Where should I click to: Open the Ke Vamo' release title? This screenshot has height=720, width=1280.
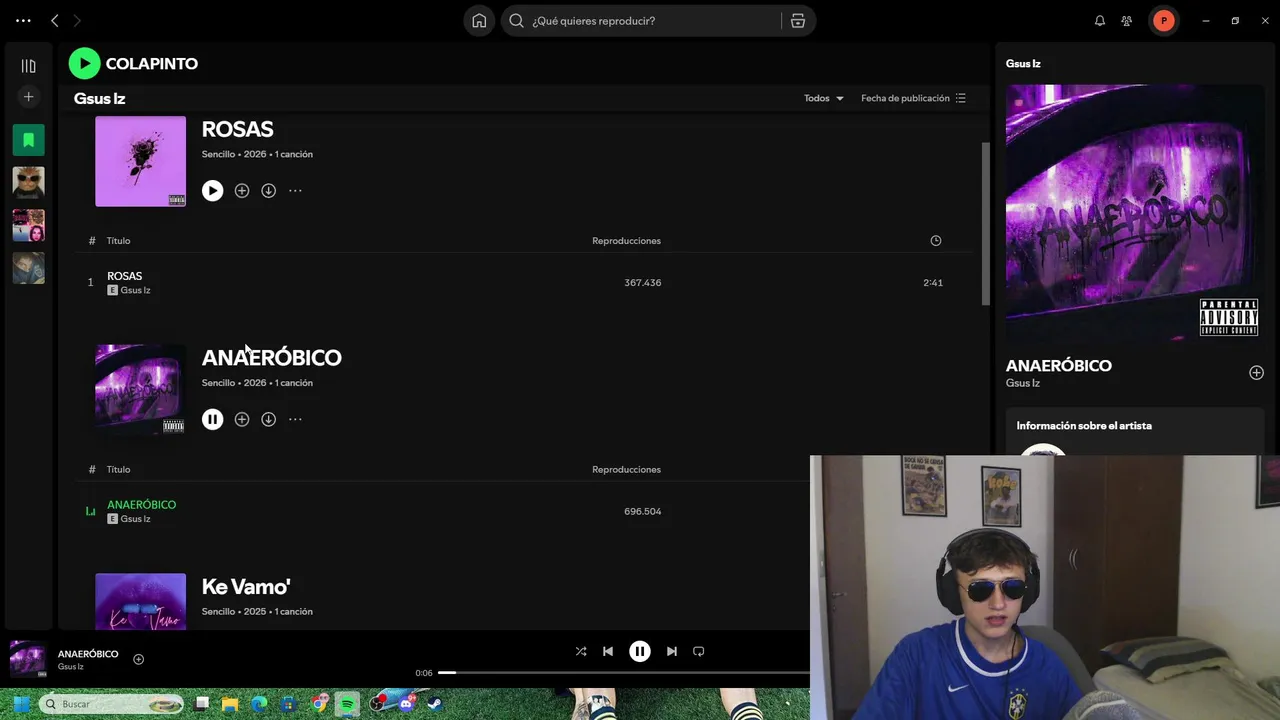pos(246,587)
